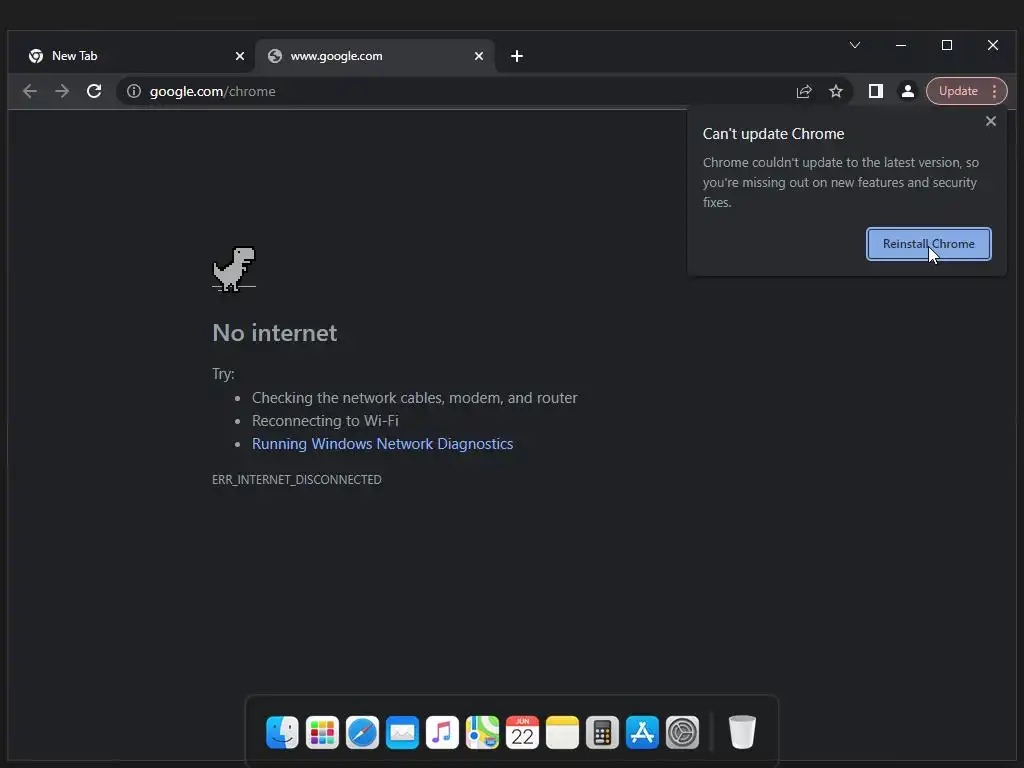Open Launchpad from the dock

click(322, 732)
